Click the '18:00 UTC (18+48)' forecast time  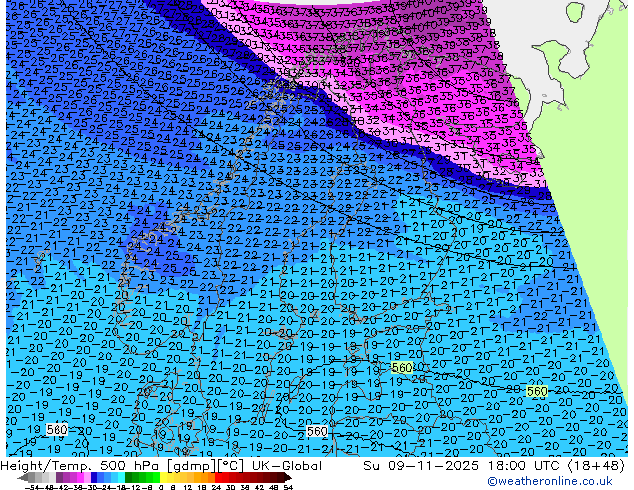click(556, 466)
